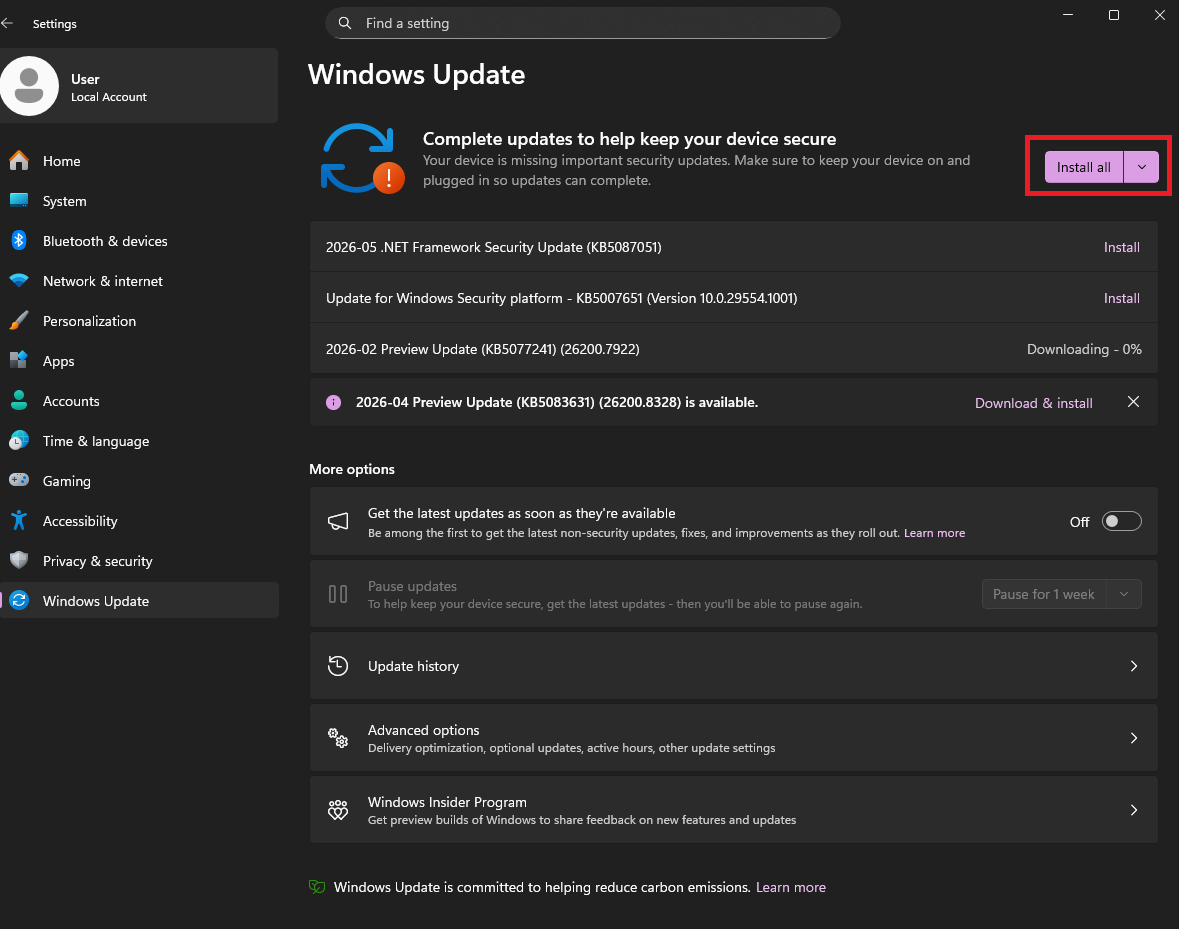Click the pause bars icon
This screenshot has width=1179, height=929.
coord(338,595)
